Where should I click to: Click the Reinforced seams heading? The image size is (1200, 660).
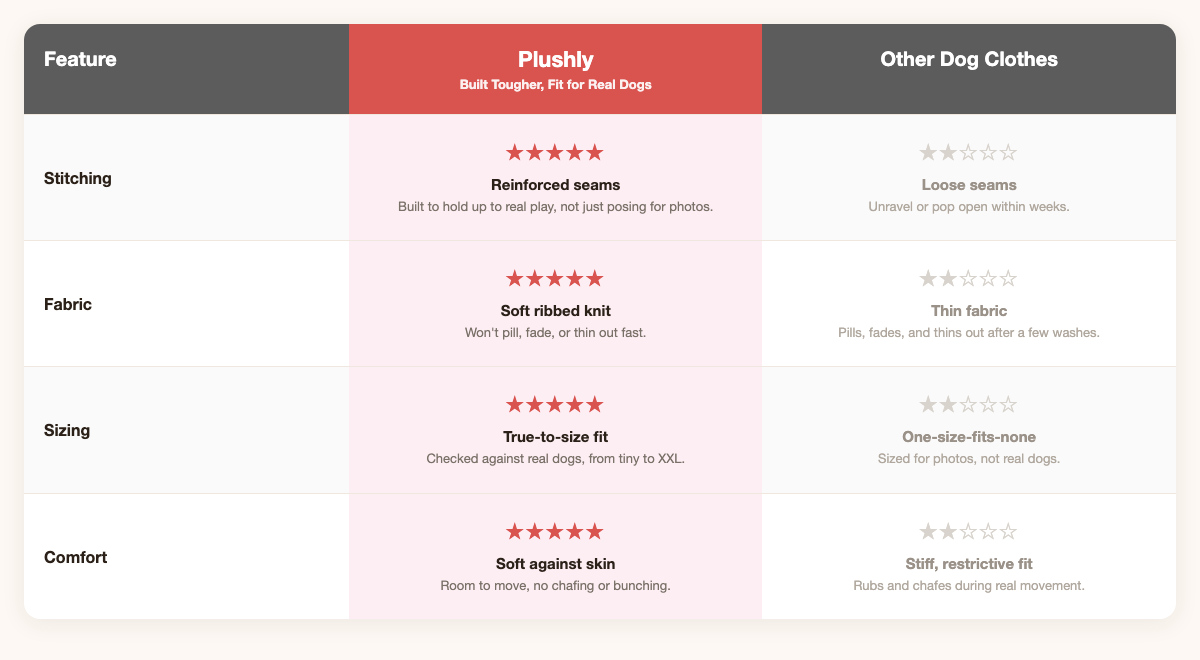coord(555,185)
